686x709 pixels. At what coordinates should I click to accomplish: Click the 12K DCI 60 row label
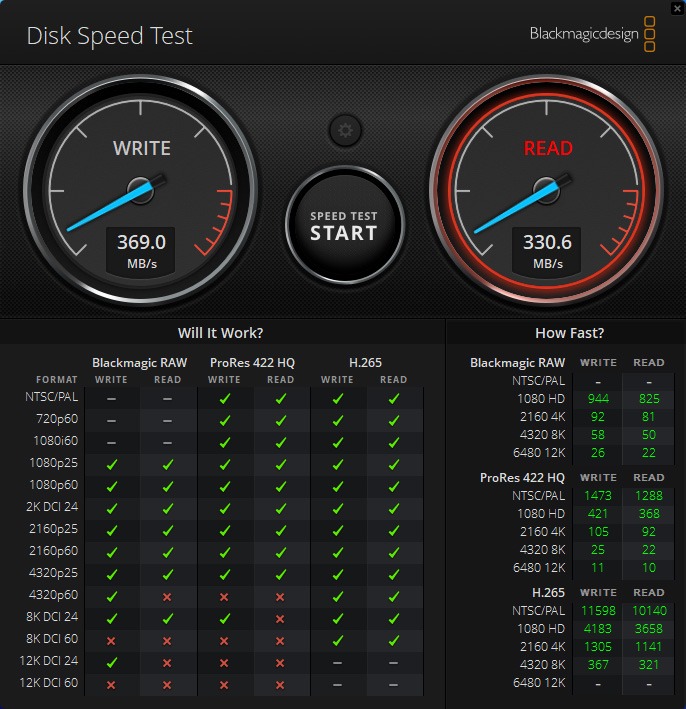point(49,683)
